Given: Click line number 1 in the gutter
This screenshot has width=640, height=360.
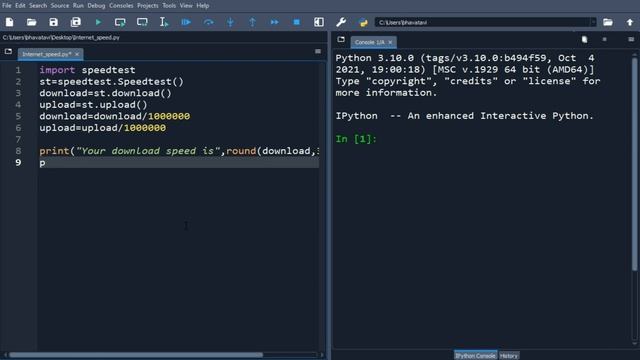Looking at the screenshot, I should (18, 70).
